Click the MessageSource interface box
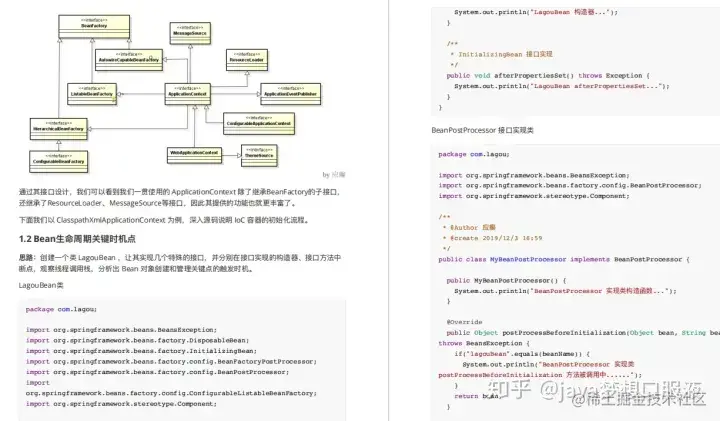 tap(190, 33)
